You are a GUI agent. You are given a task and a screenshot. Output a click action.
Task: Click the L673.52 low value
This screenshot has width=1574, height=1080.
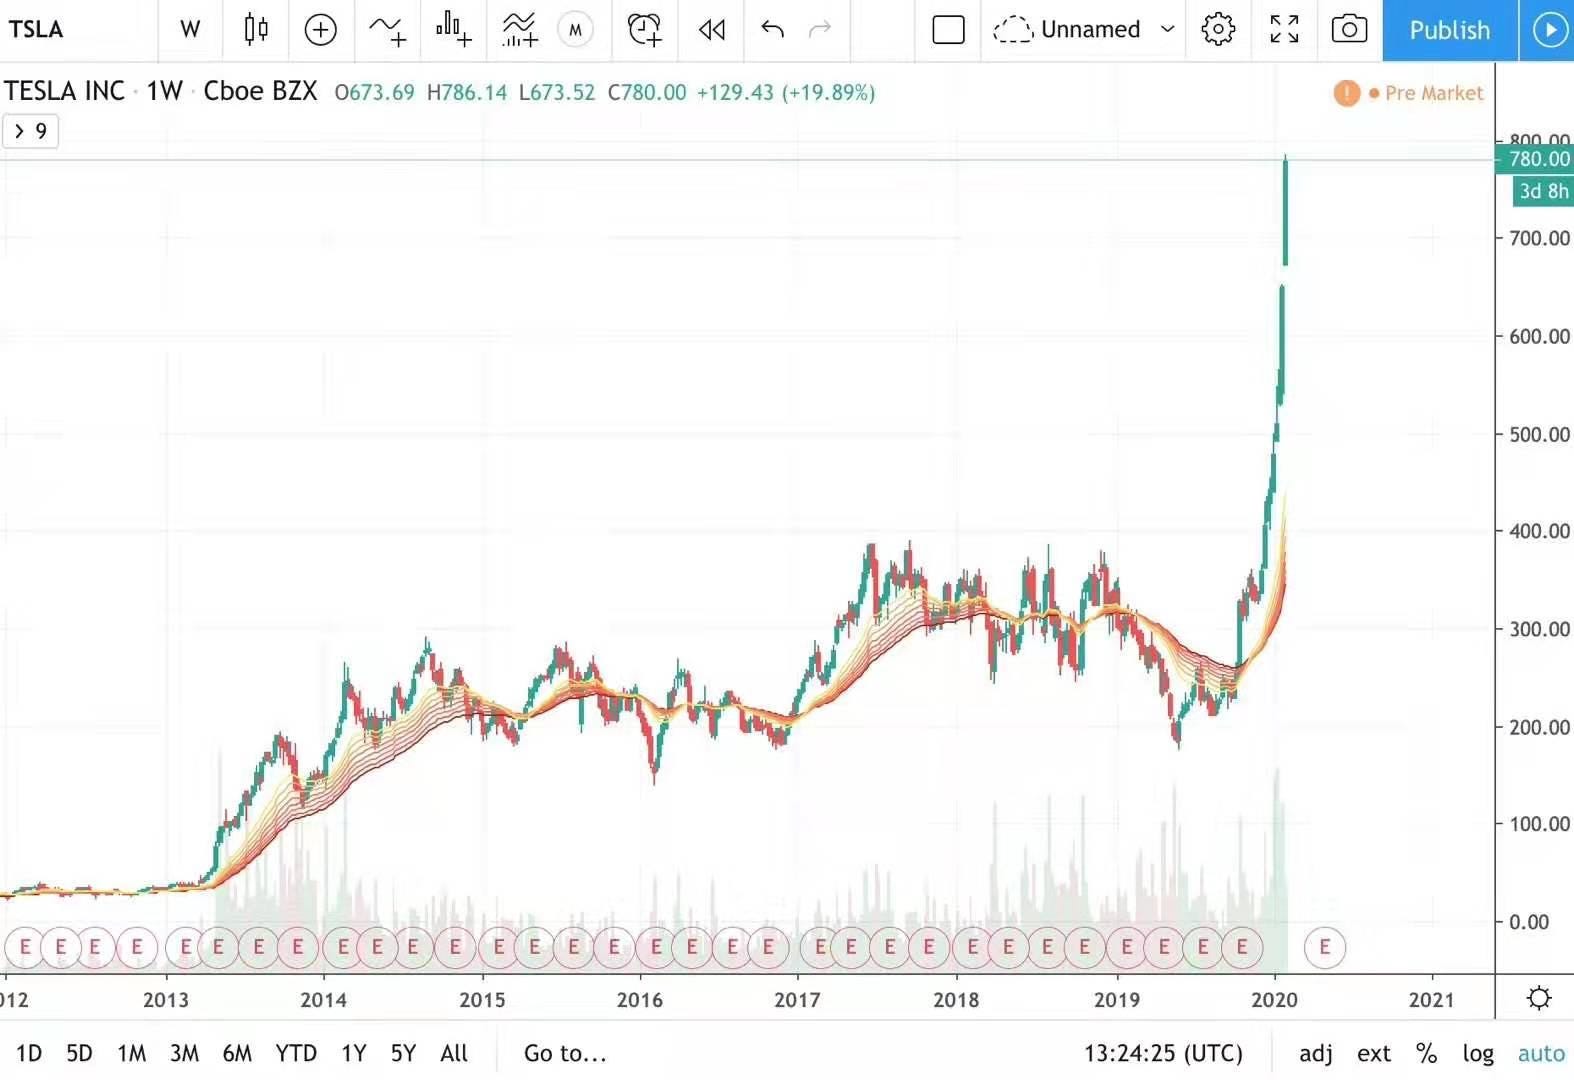click(x=557, y=93)
